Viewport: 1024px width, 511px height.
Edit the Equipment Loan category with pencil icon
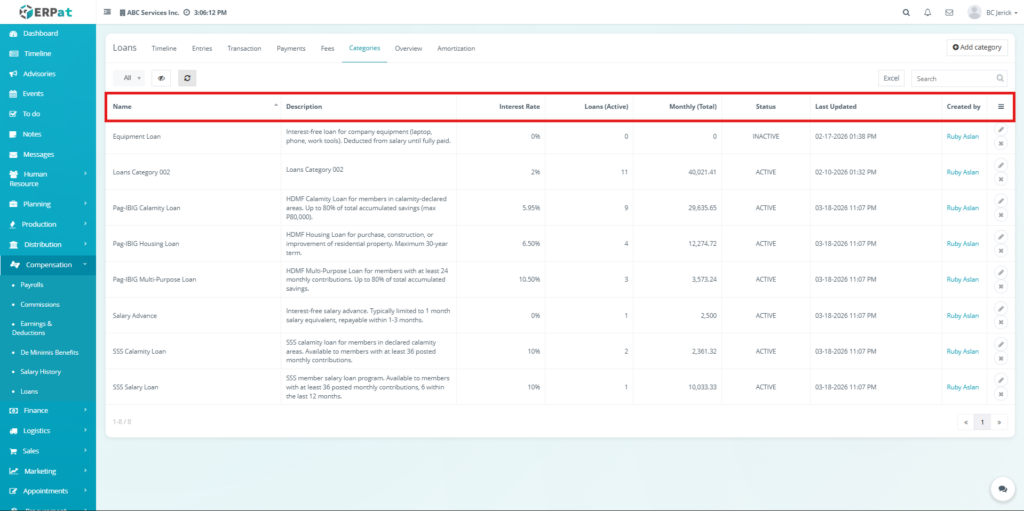pos(1001,129)
